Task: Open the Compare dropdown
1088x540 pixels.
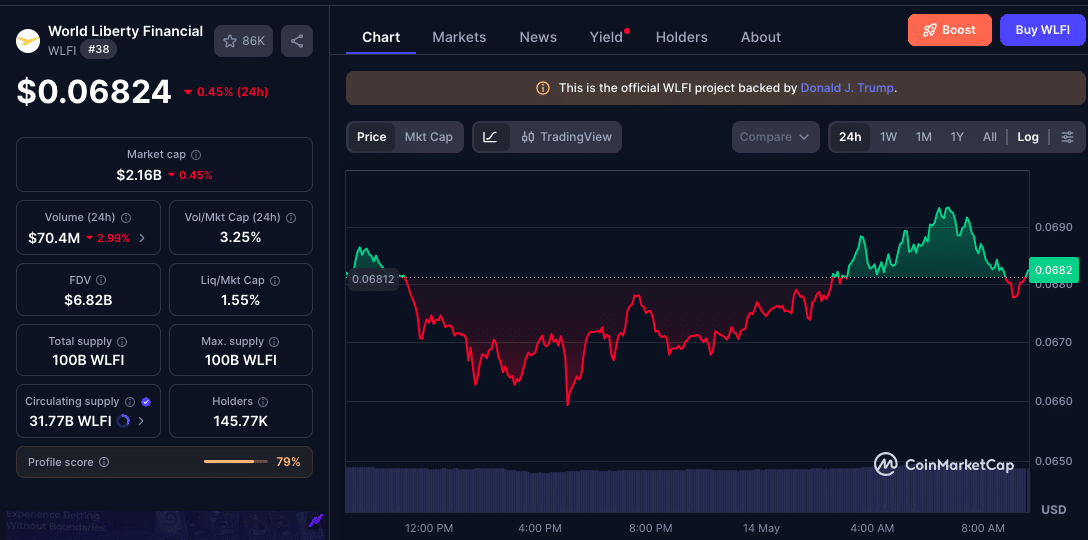Action: 775,137
